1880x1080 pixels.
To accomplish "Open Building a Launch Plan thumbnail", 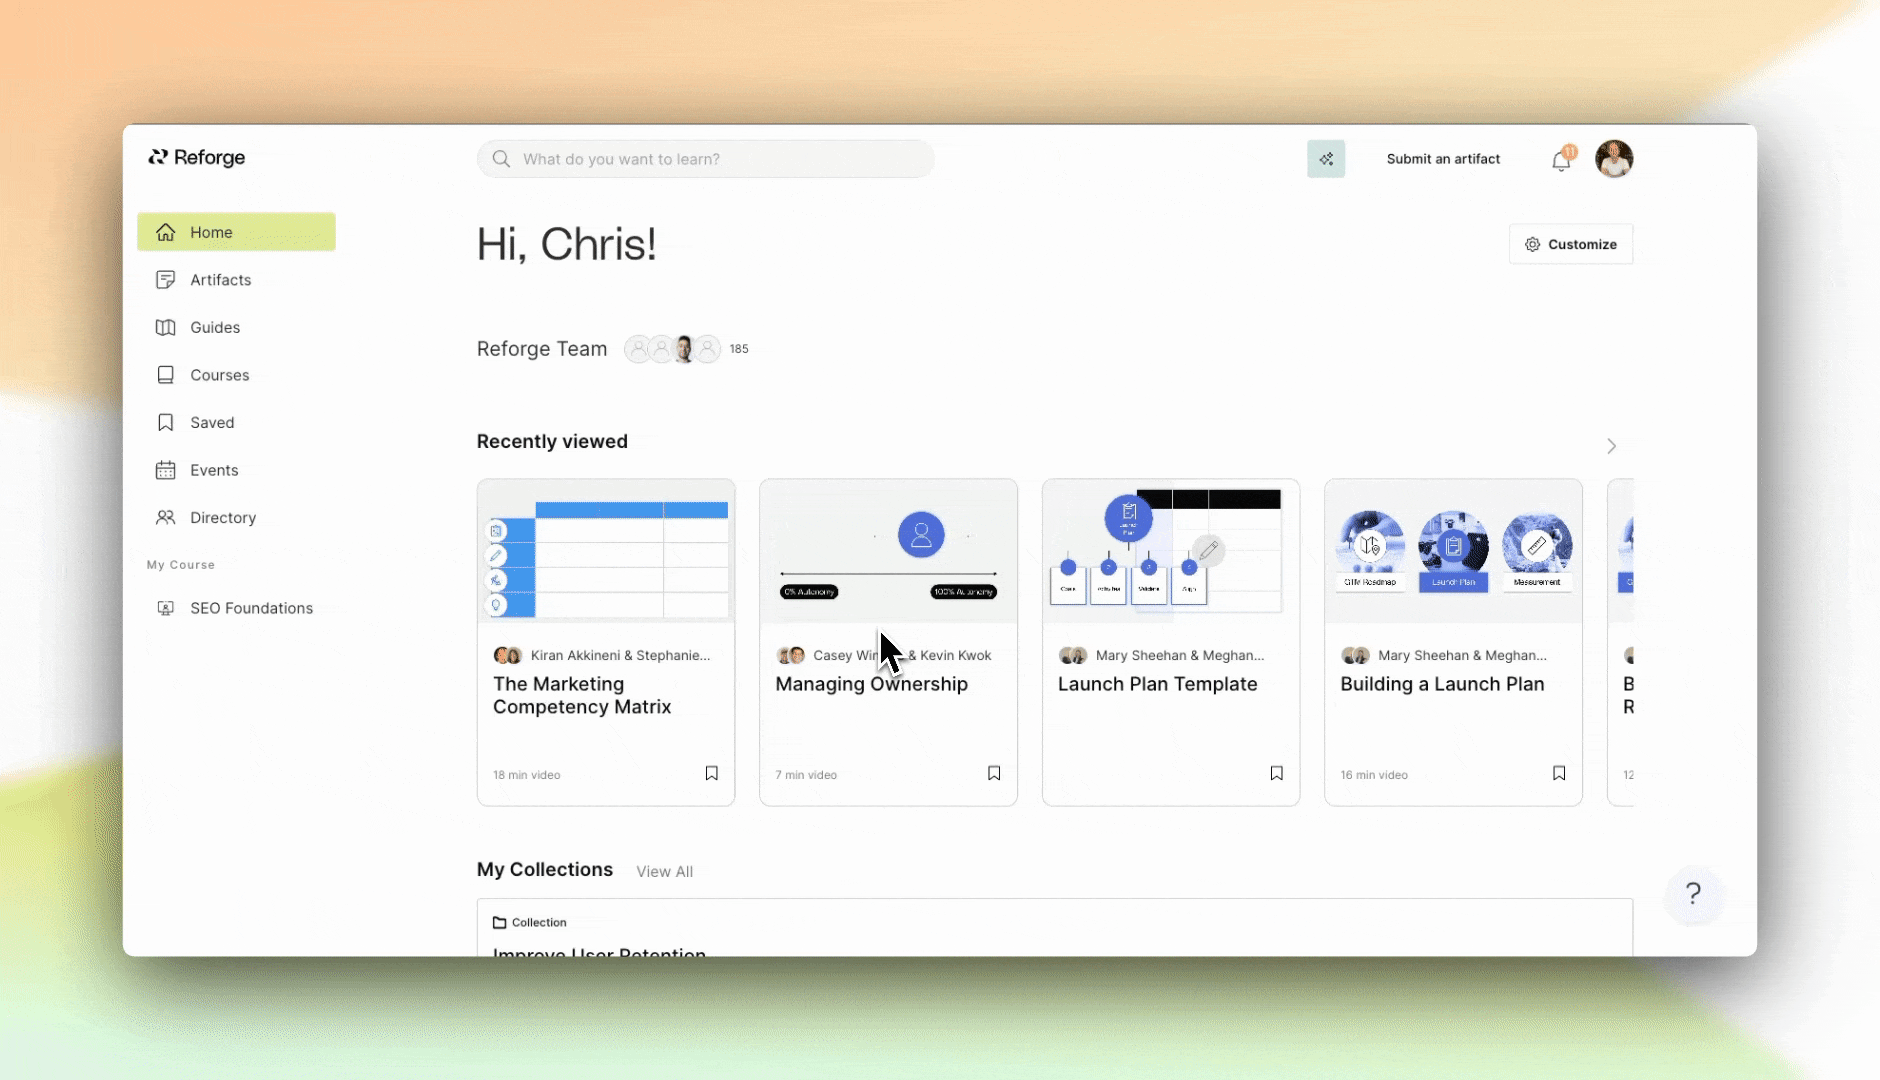I will [x=1453, y=551].
